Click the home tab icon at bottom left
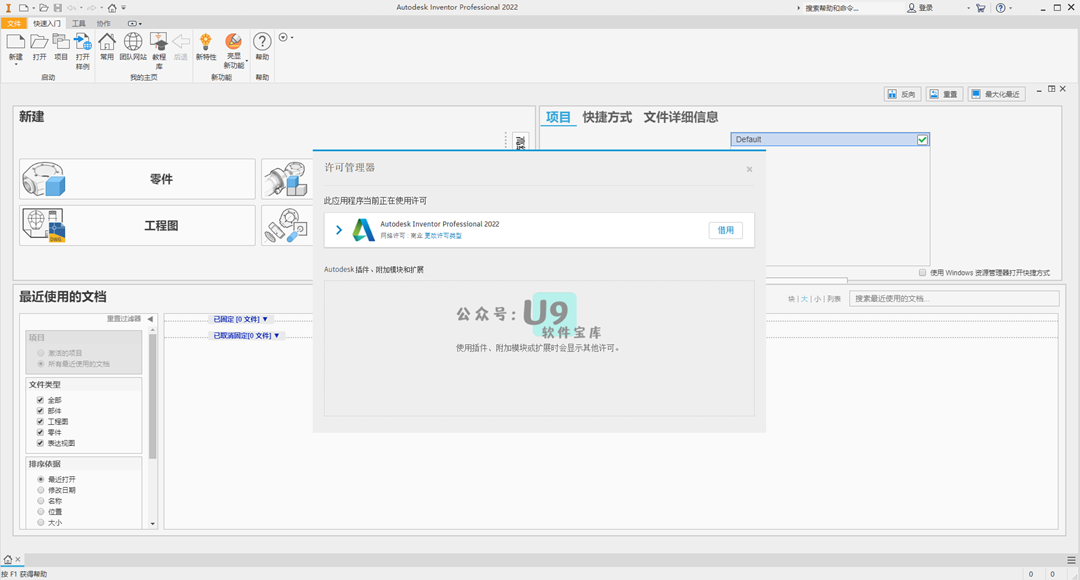This screenshot has height=580, width=1080. 8,559
